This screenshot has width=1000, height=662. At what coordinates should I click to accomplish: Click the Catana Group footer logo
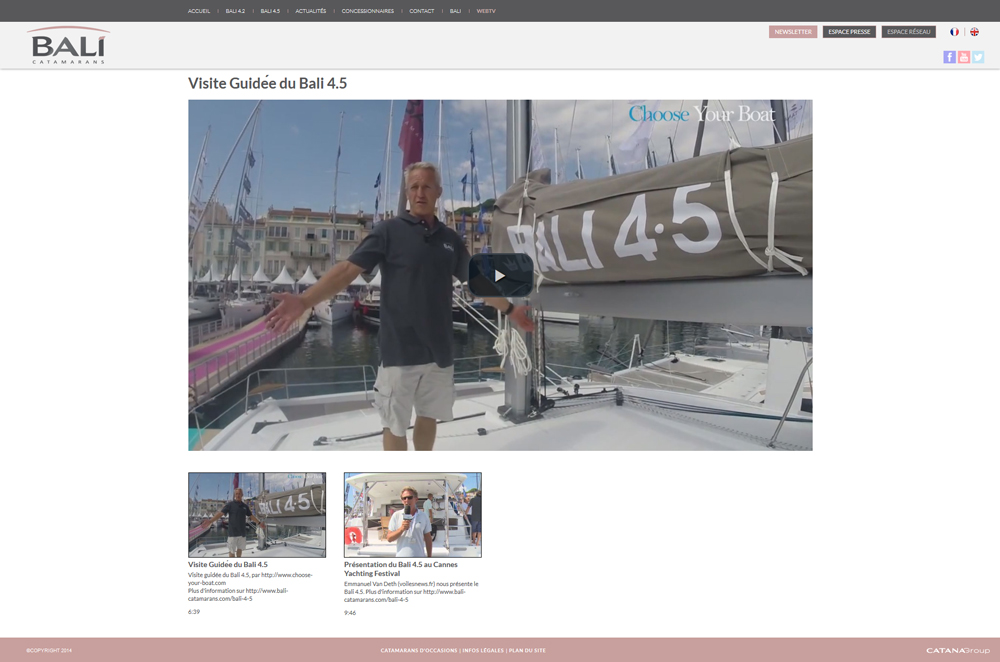[958, 651]
